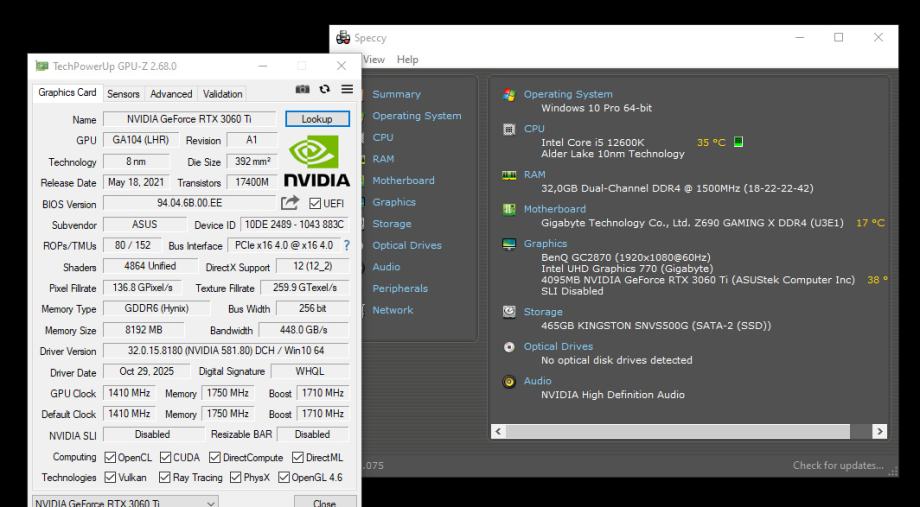Open the CPU heading link in Speccy summary

[x=534, y=129]
